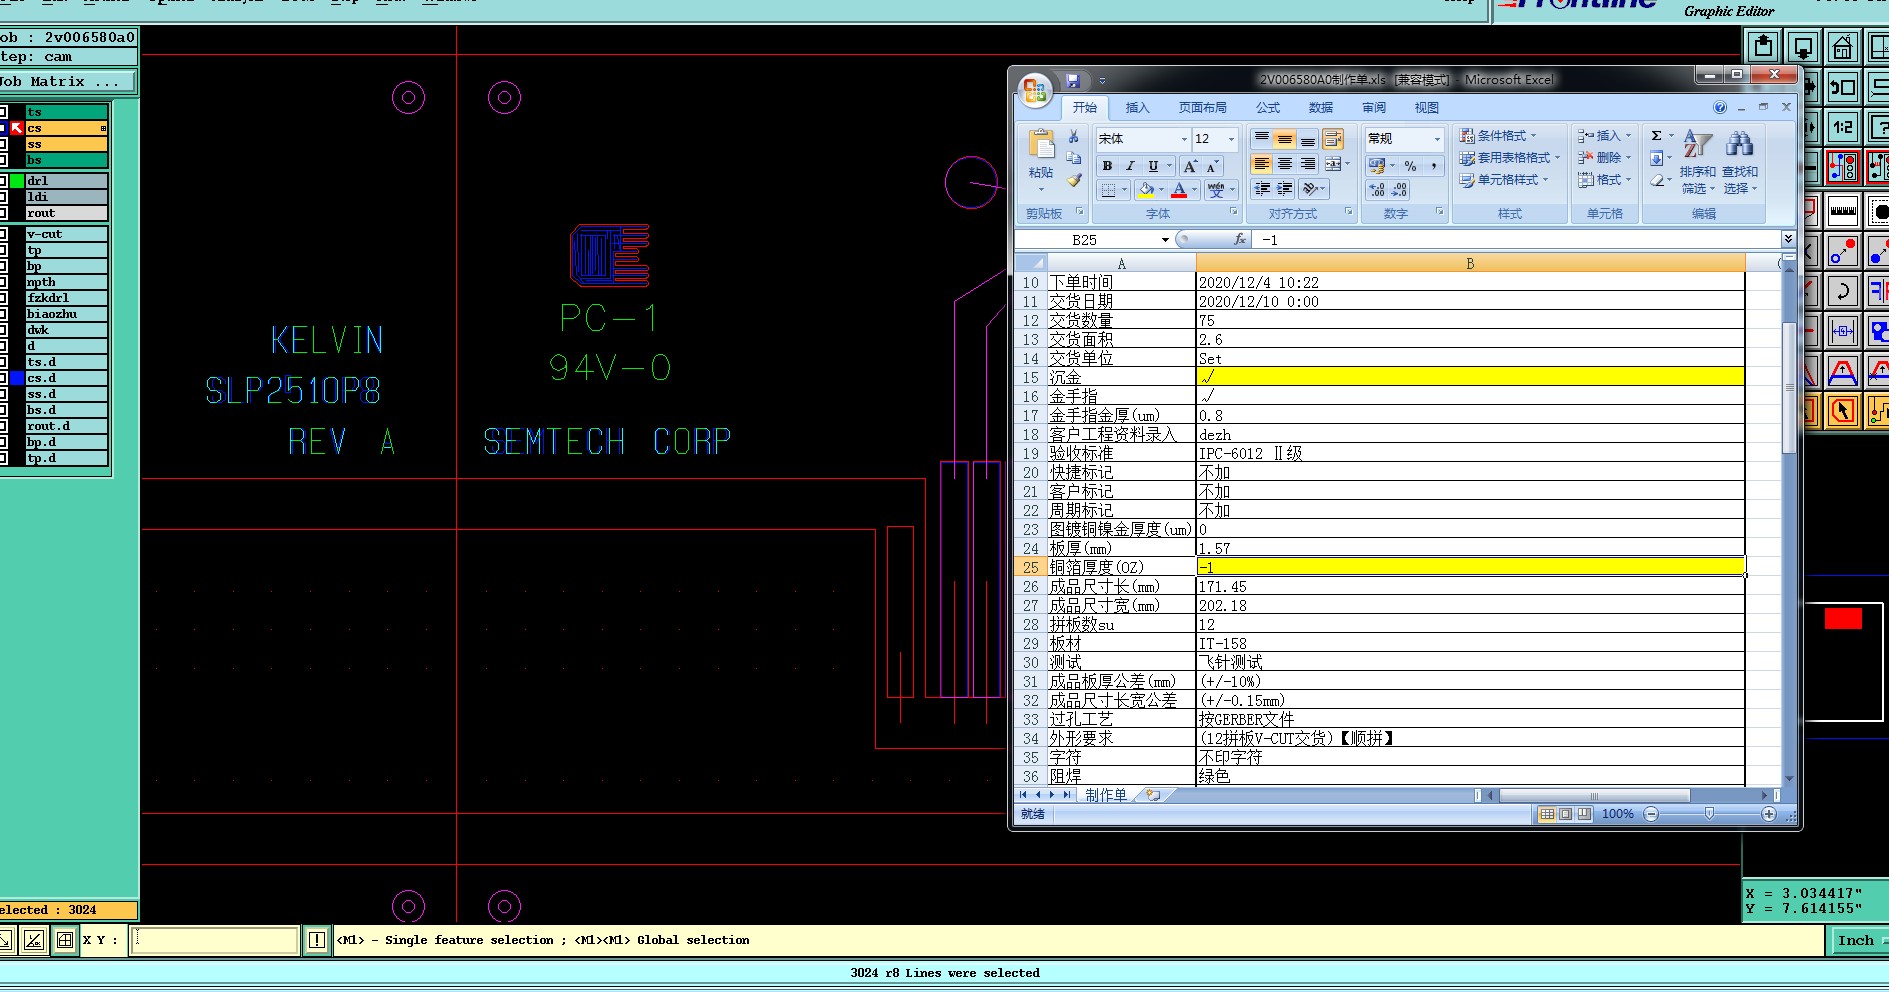Expand the number format dropdown 常规

tap(1437, 139)
